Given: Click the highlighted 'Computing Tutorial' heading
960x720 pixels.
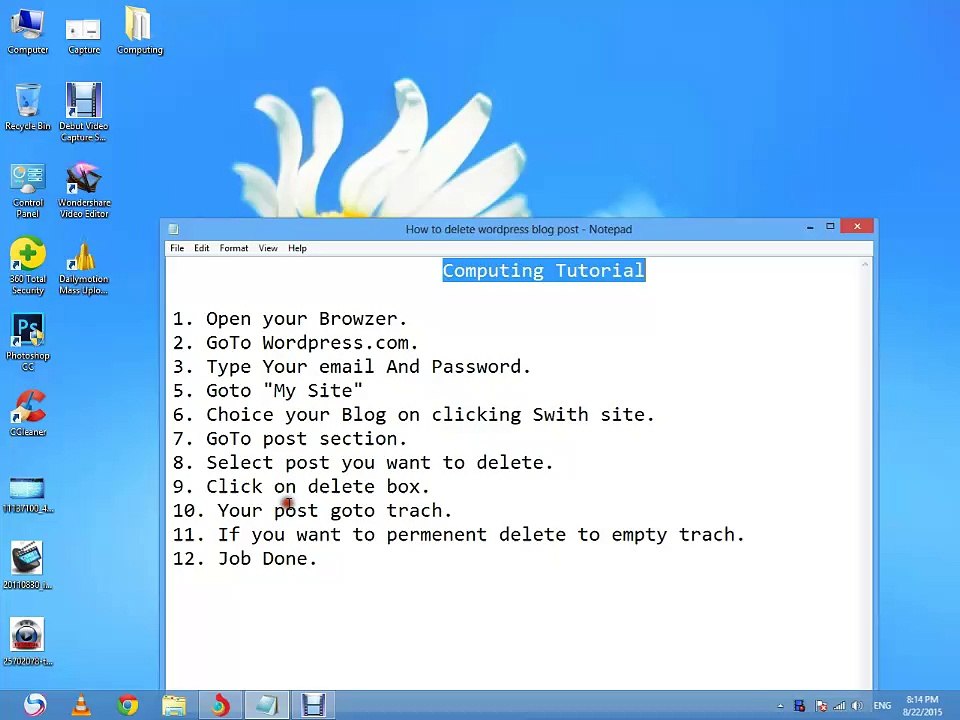Looking at the screenshot, I should coord(544,270).
